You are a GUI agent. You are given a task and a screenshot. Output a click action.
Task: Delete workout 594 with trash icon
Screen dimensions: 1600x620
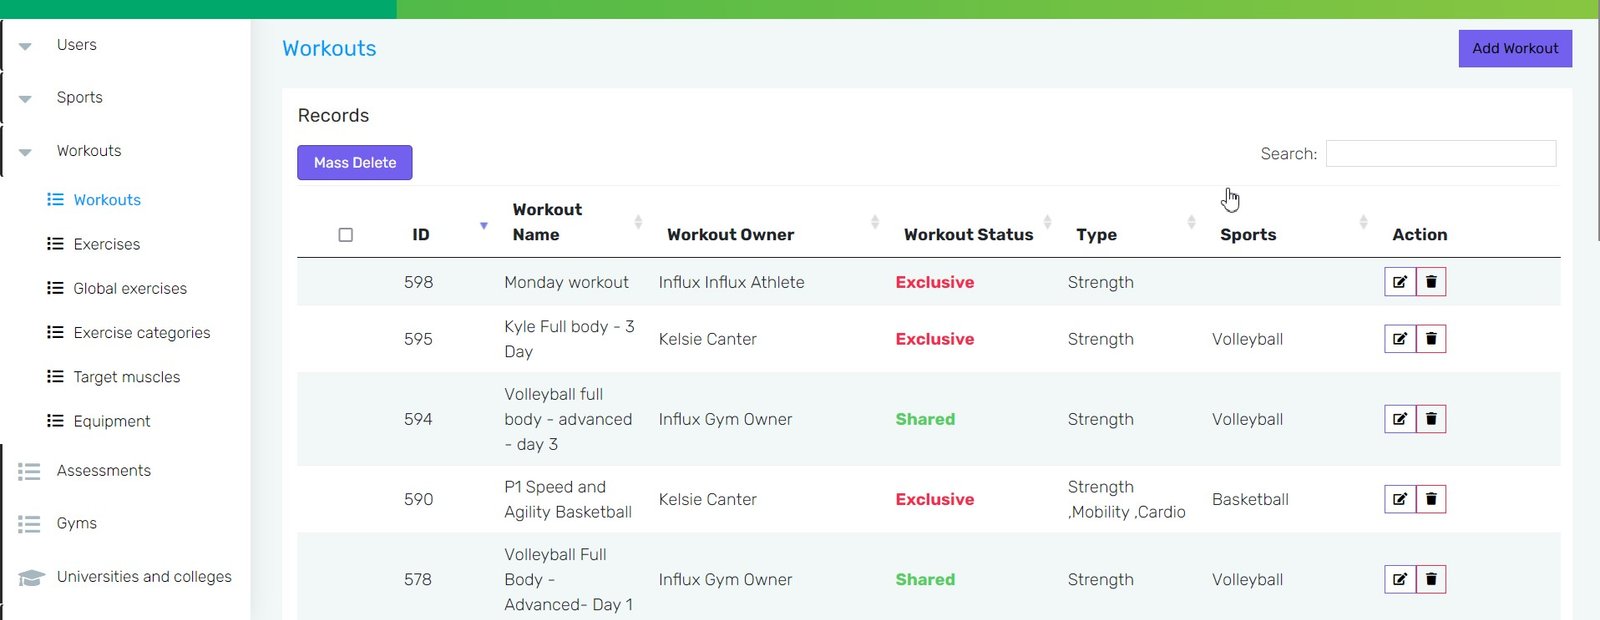(1431, 419)
